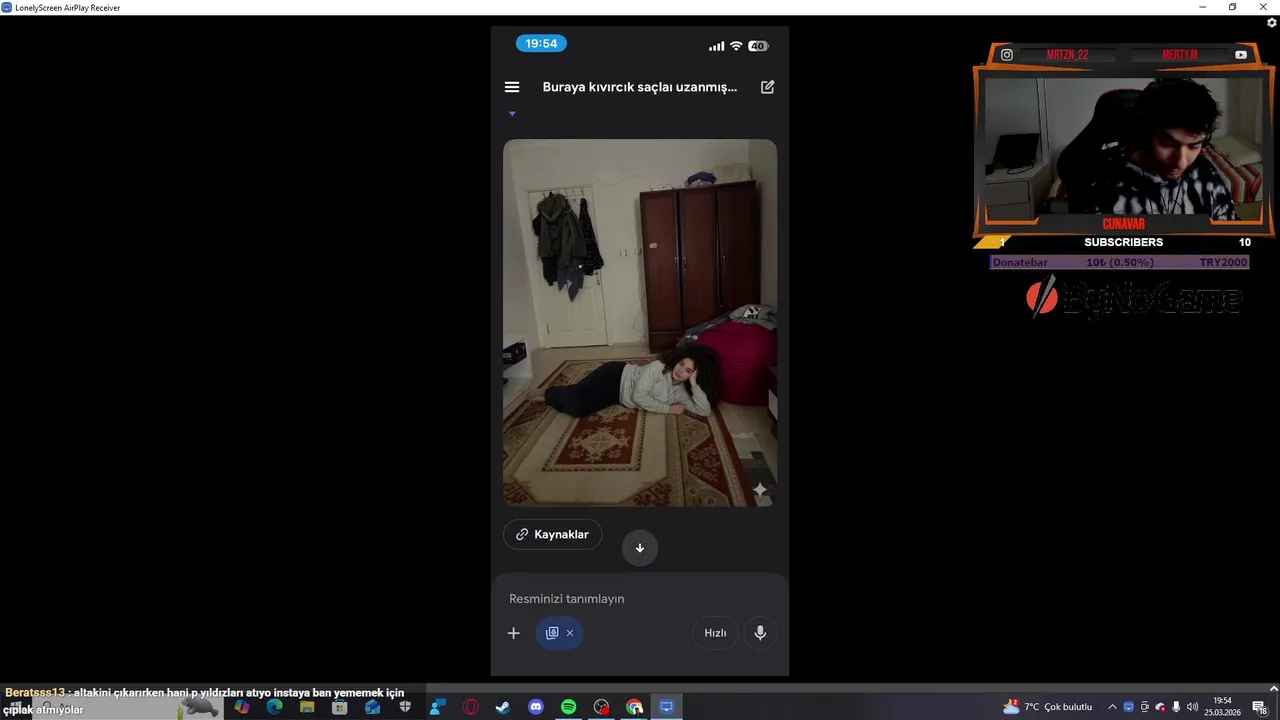
Task: Click the sparkle icon on the image
Action: click(760, 490)
